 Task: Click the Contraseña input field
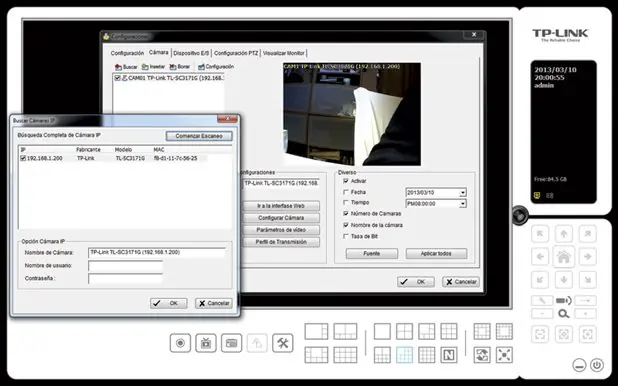[125, 279]
